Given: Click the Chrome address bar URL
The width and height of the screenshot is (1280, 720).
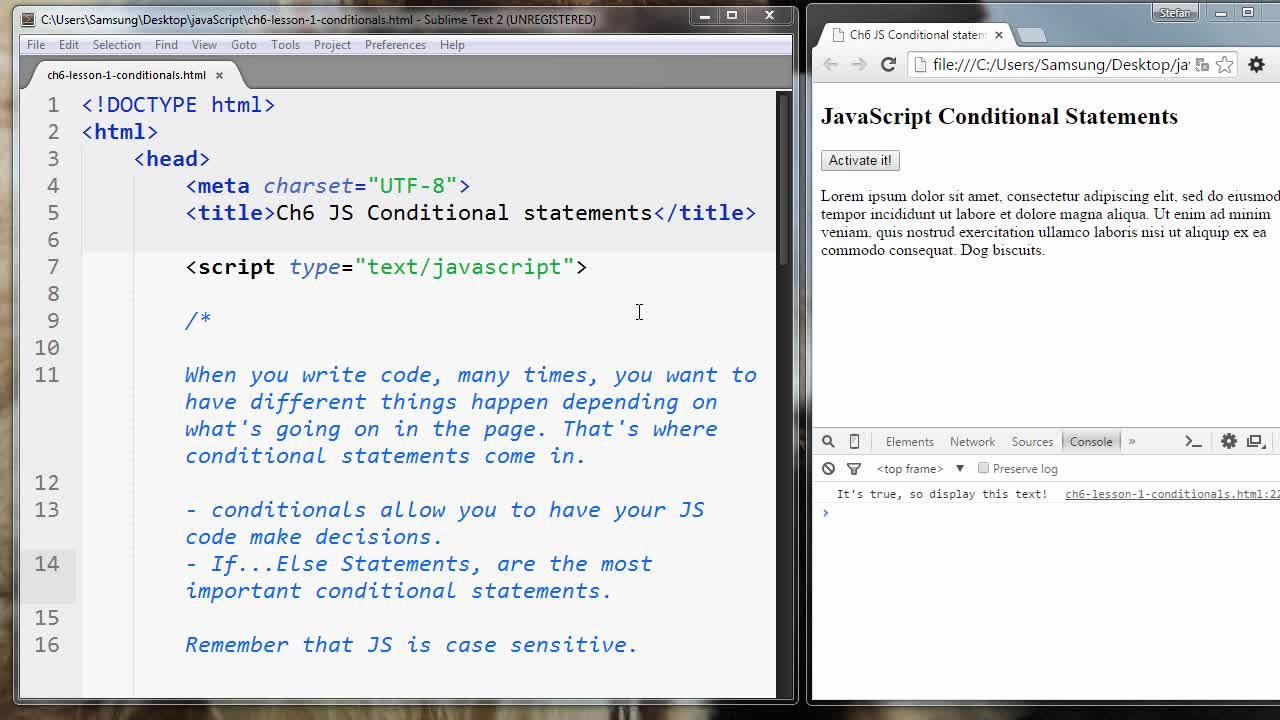Looking at the screenshot, I should tap(1060, 64).
